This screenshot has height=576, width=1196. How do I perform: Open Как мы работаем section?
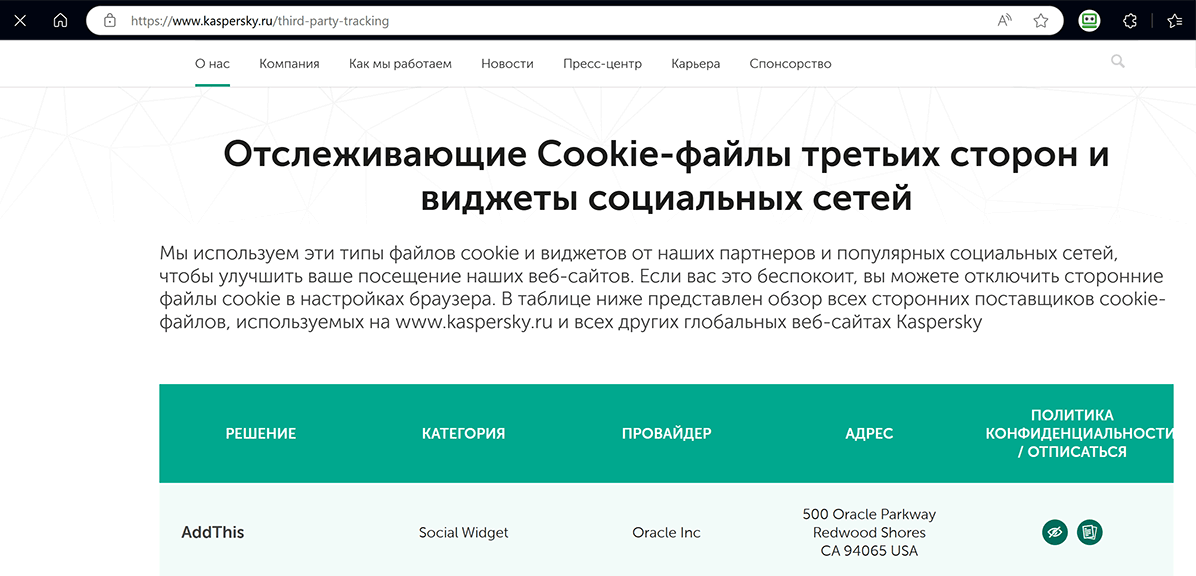pyautogui.click(x=400, y=64)
